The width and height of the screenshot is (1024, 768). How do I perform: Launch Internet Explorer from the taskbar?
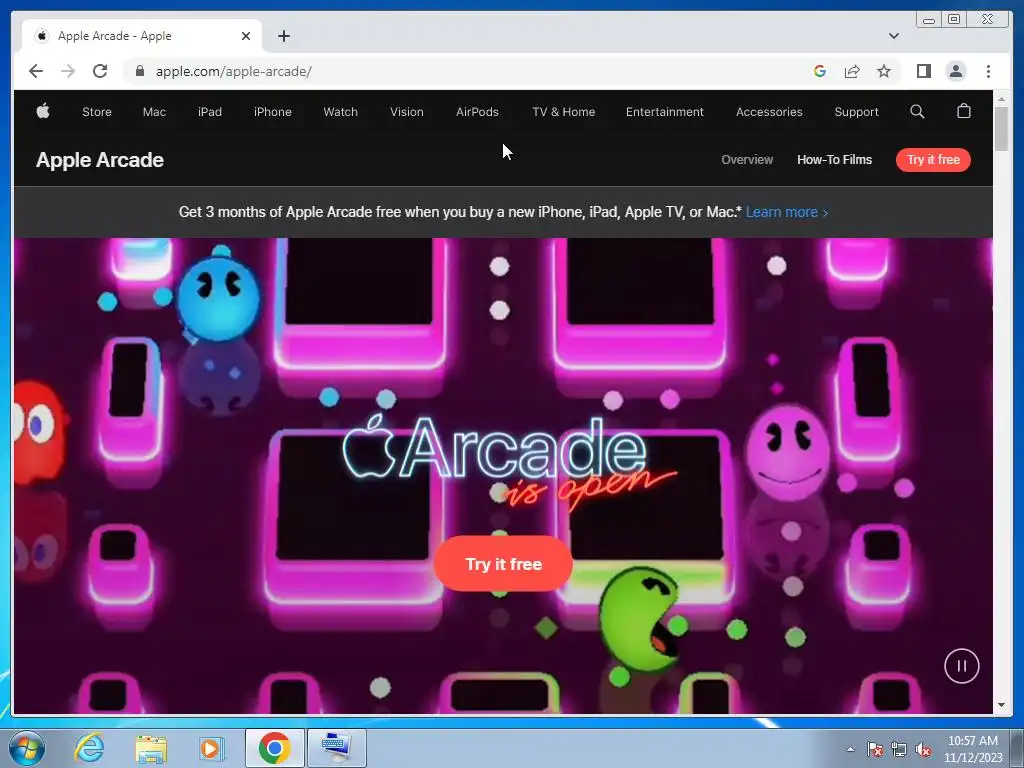[89, 748]
